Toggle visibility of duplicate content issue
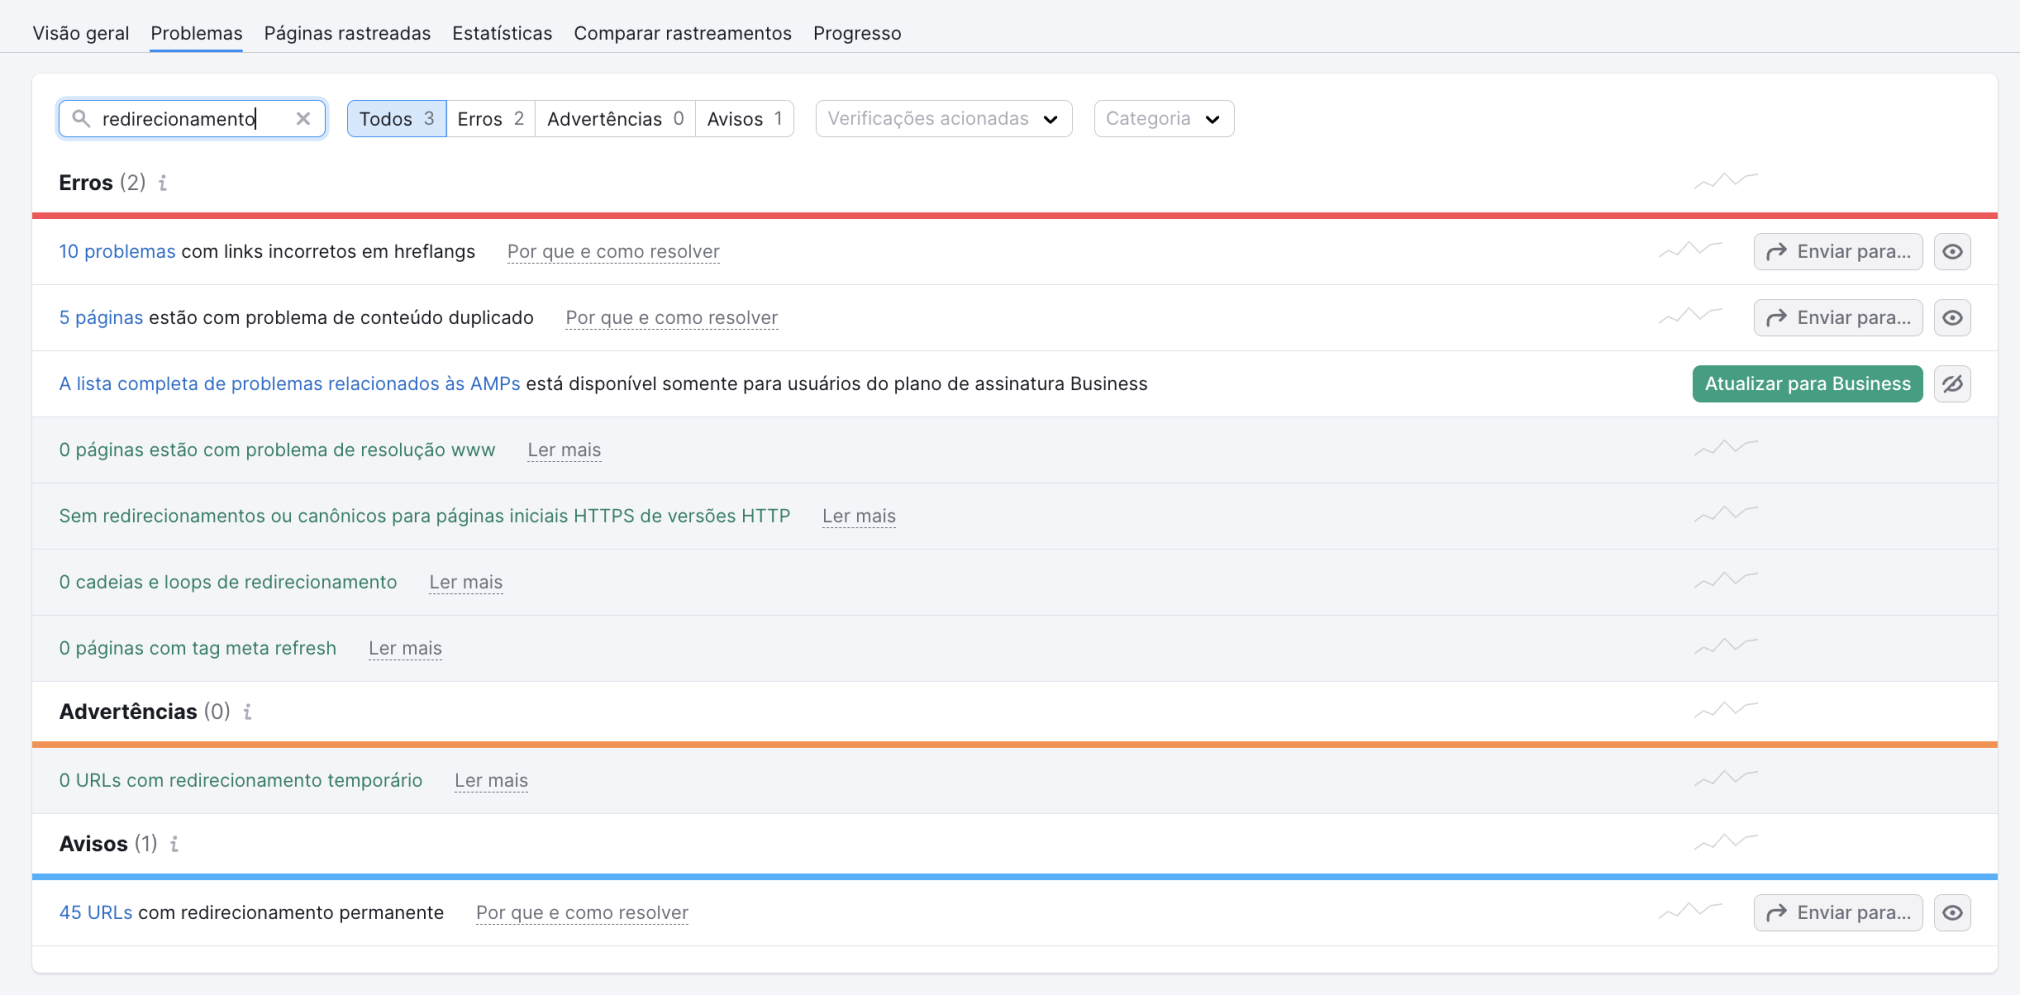Image resolution: width=2020 pixels, height=995 pixels. [1952, 318]
